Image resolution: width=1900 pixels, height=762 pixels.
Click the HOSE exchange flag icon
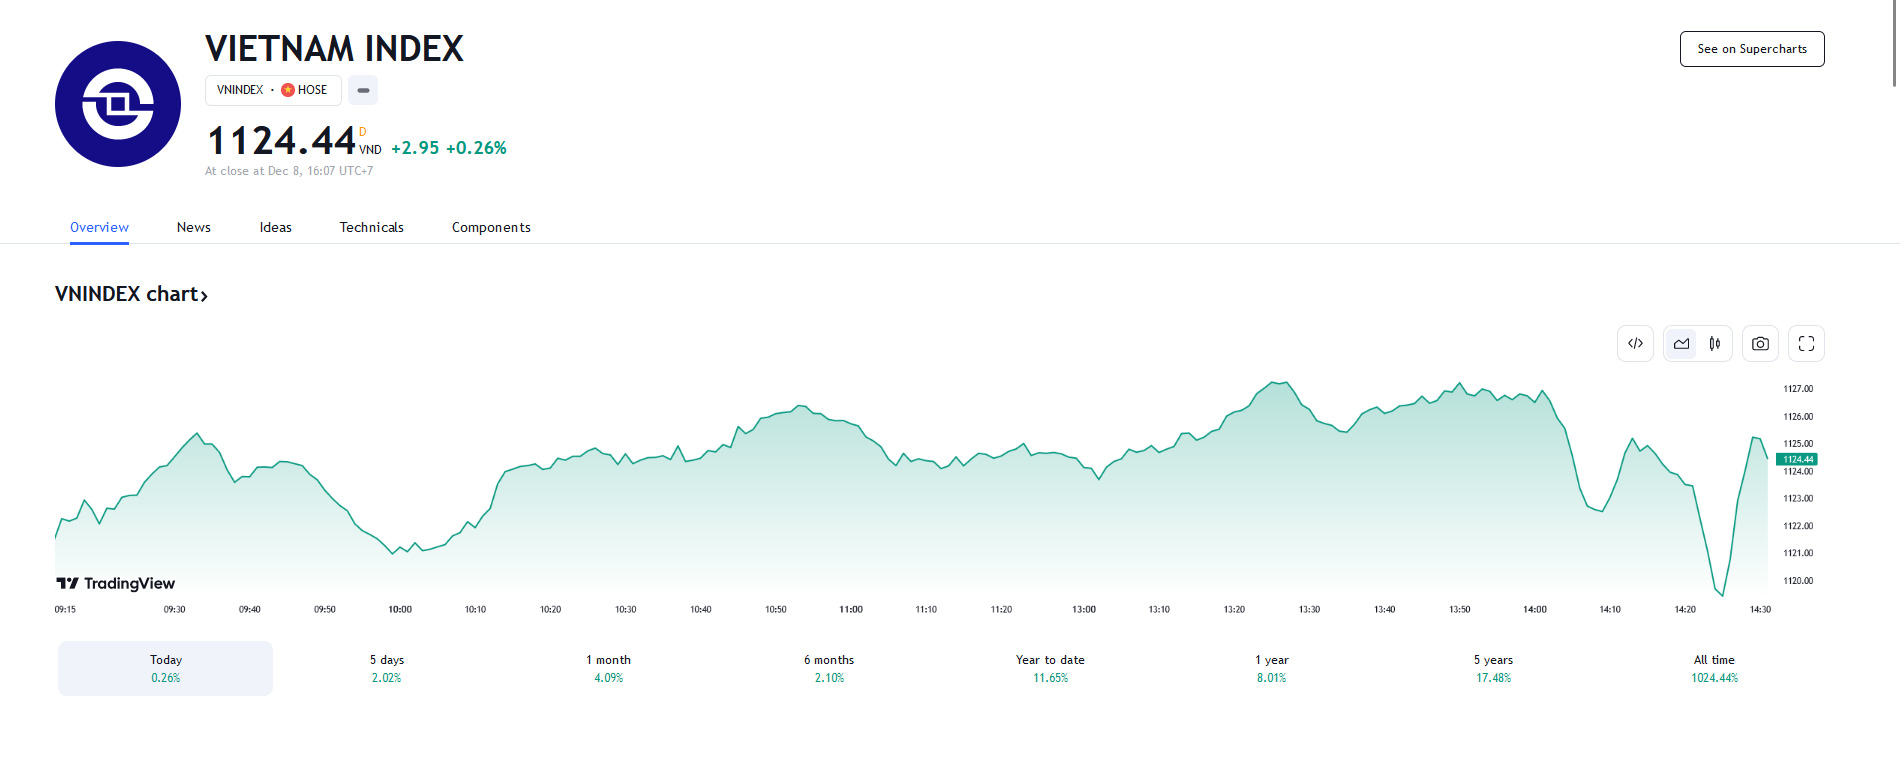tap(288, 90)
